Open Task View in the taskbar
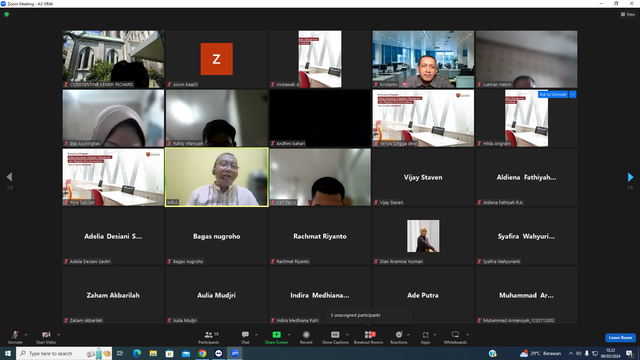640x360 pixels. [120, 353]
